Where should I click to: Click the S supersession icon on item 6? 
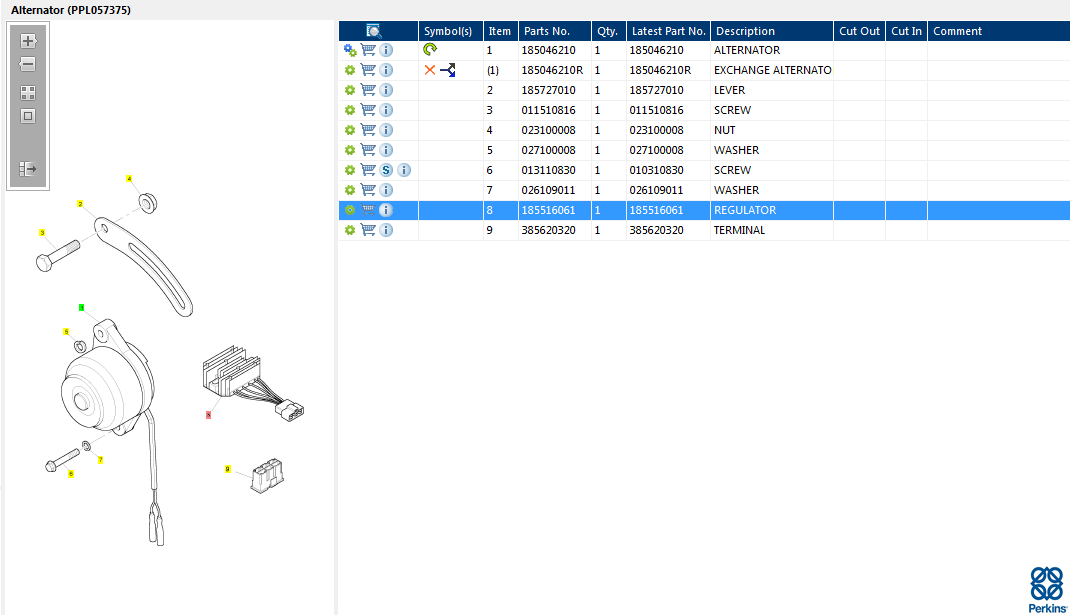[x=386, y=170]
